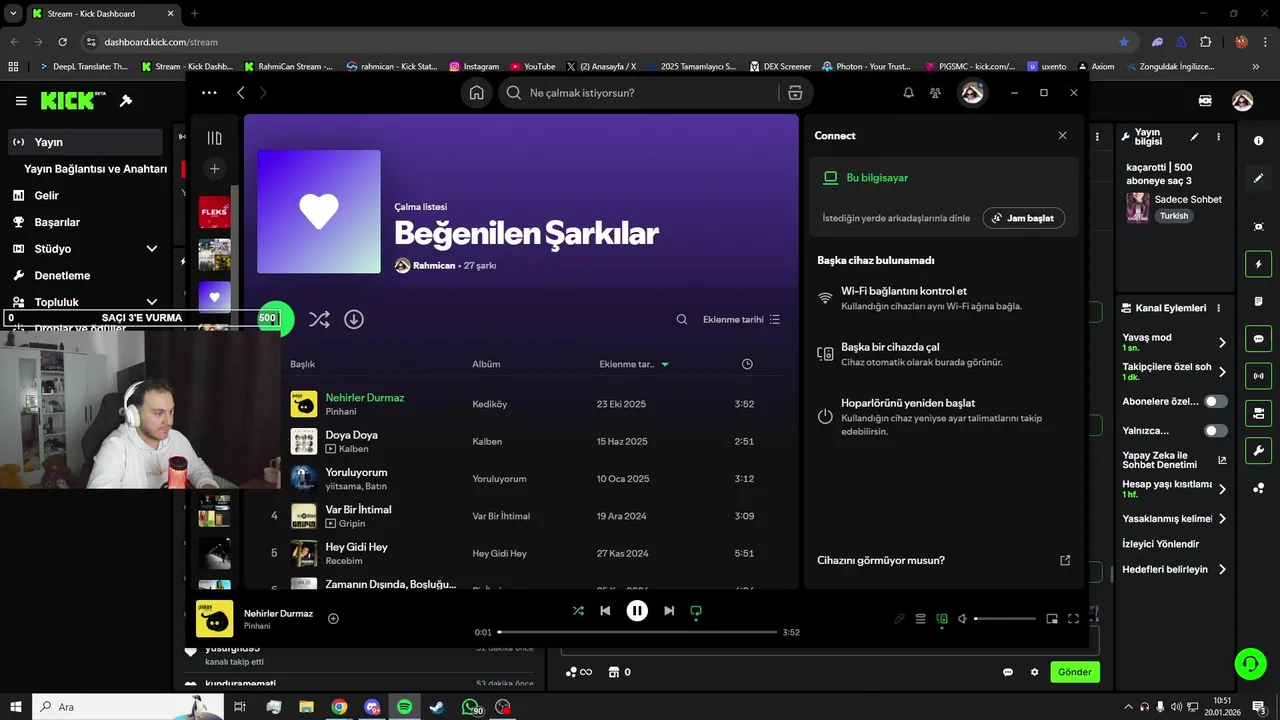Open Yayın bilgisi three-dot options
This screenshot has height=720, width=1280.
click(x=1218, y=137)
